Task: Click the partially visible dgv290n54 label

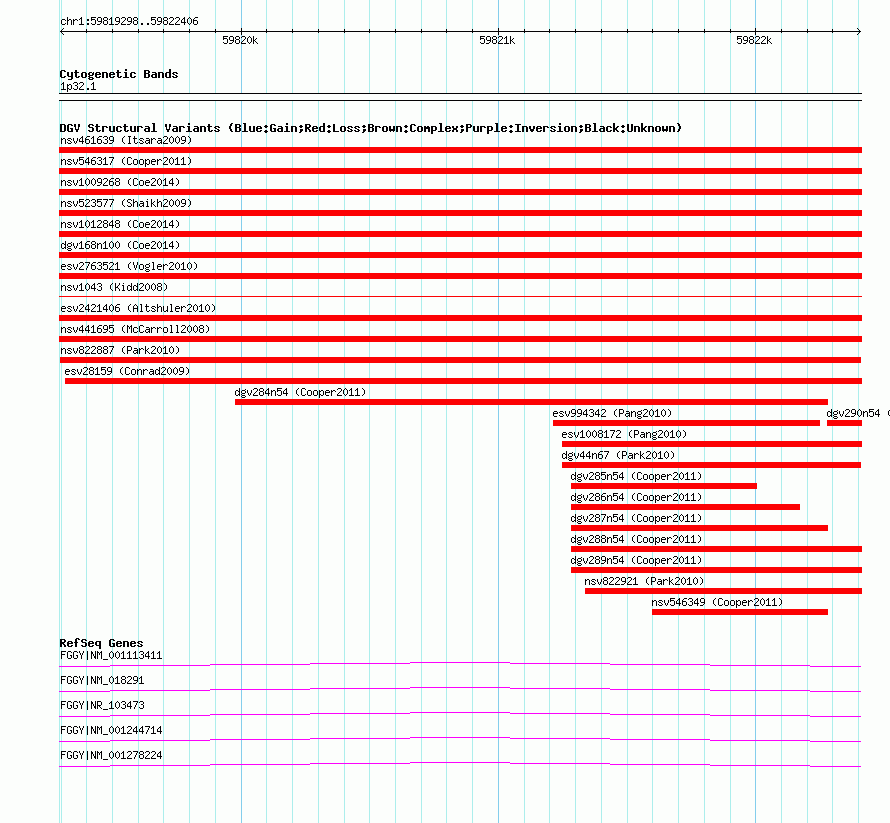Action: [x=857, y=413]
